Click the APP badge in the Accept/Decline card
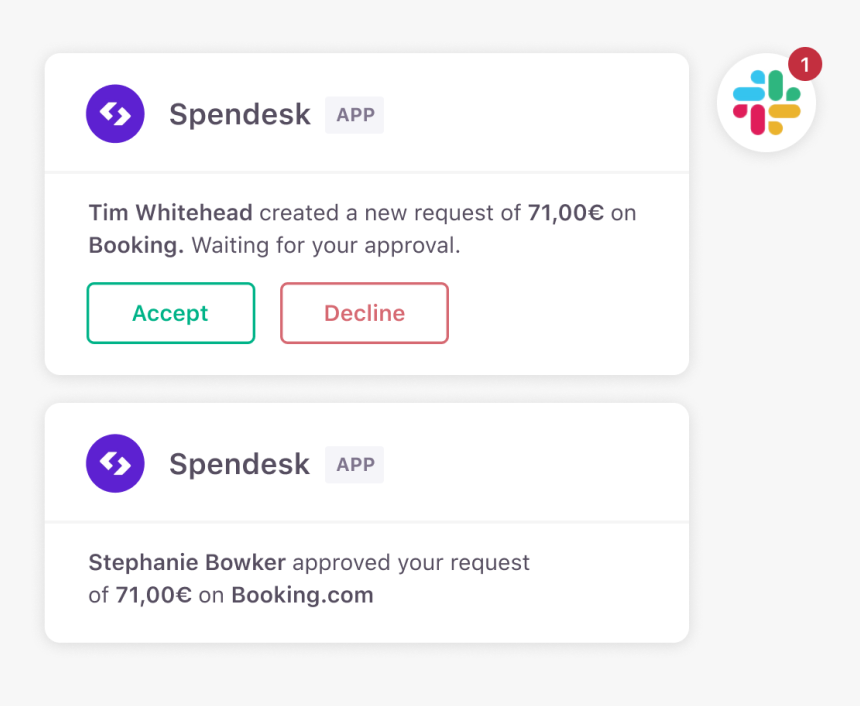Viewport: 860px width, 706px height. tap(355, 115)
